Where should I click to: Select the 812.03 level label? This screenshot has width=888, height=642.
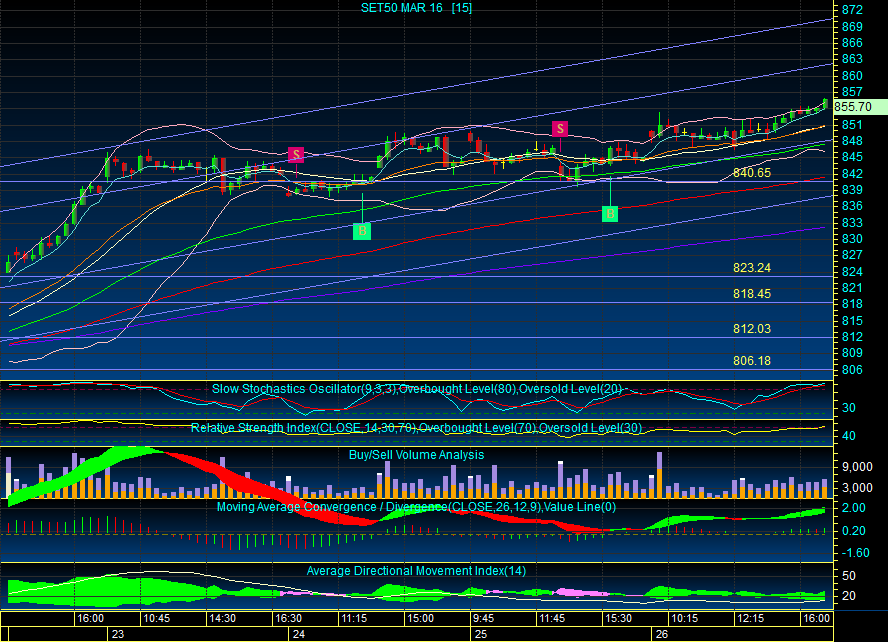752,329
